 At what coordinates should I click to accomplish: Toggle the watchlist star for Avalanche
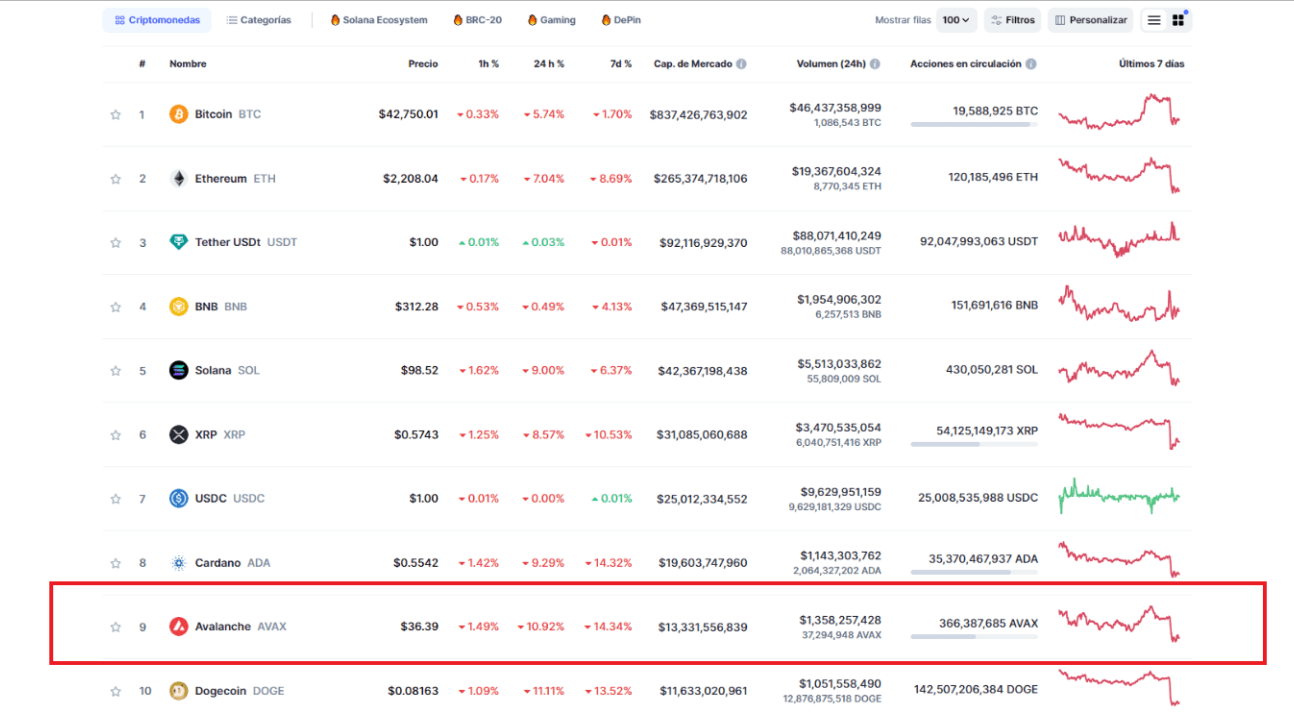115,627
